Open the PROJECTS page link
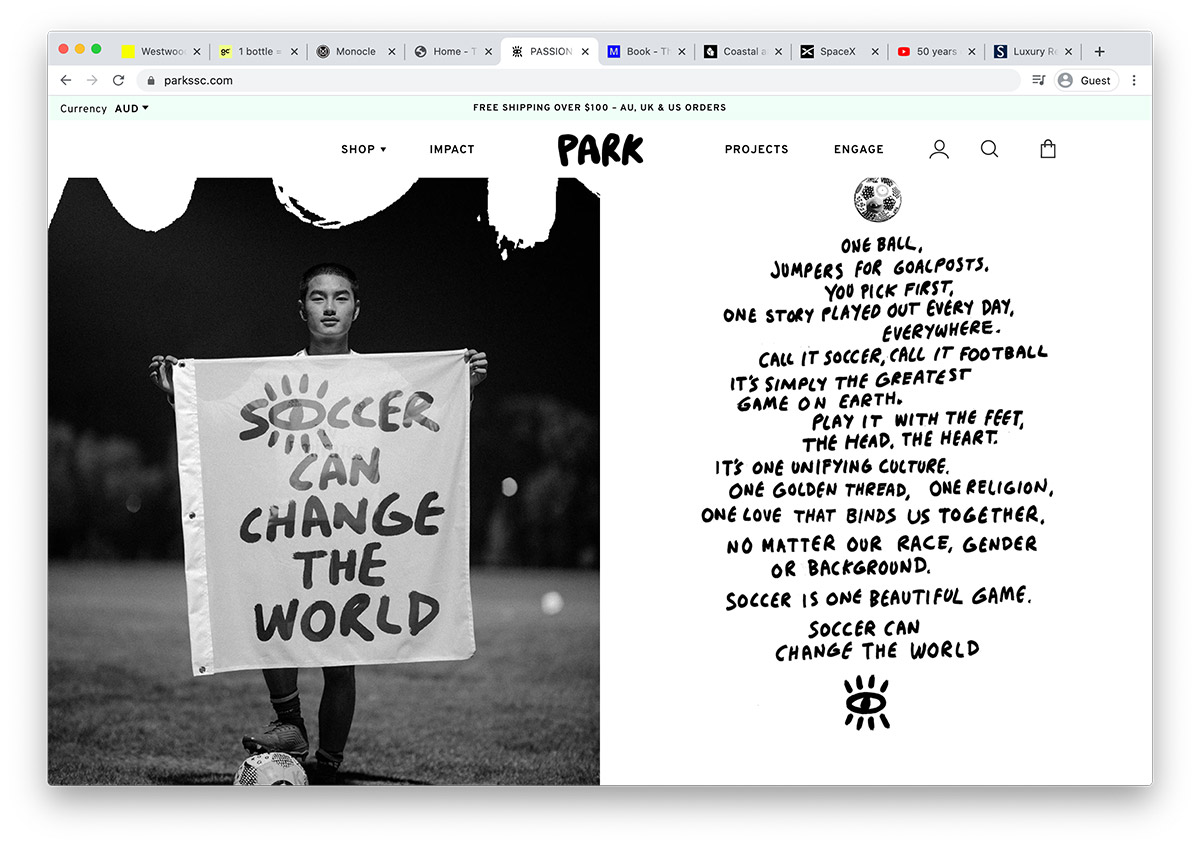 coord(756,149)
